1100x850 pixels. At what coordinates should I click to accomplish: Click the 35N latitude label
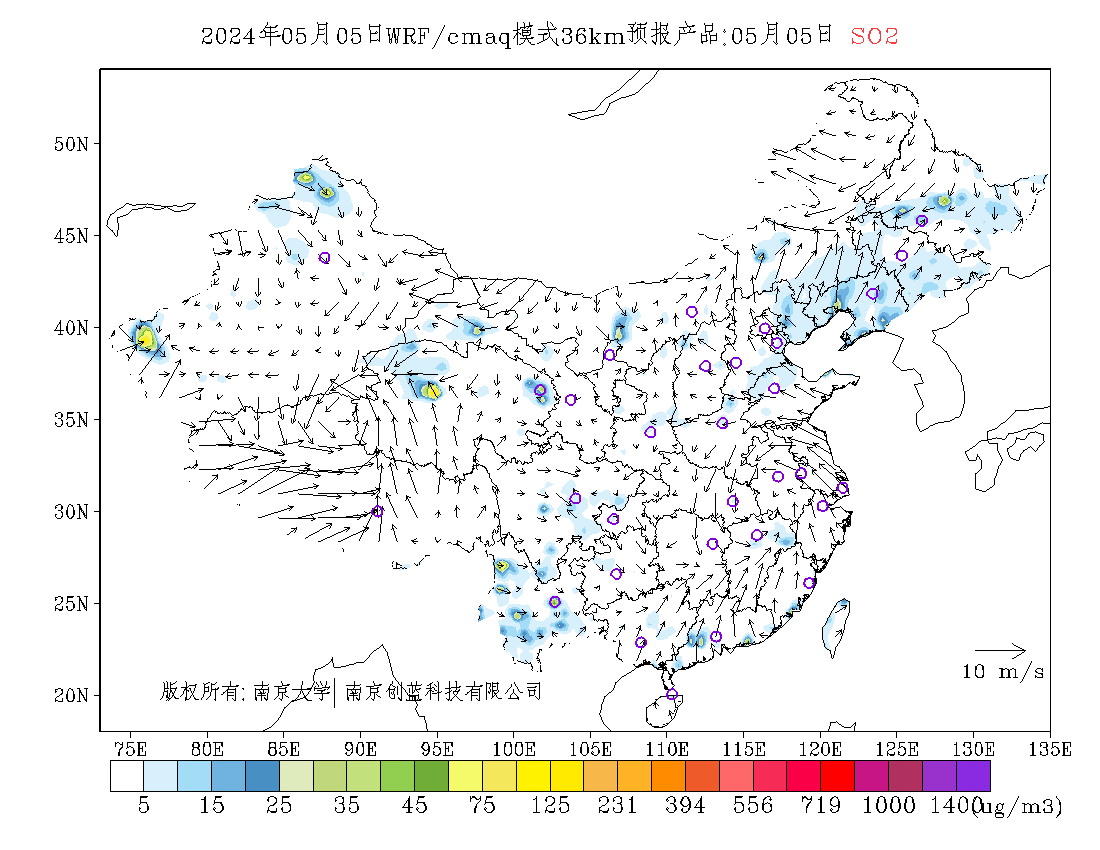pos(72,419)
